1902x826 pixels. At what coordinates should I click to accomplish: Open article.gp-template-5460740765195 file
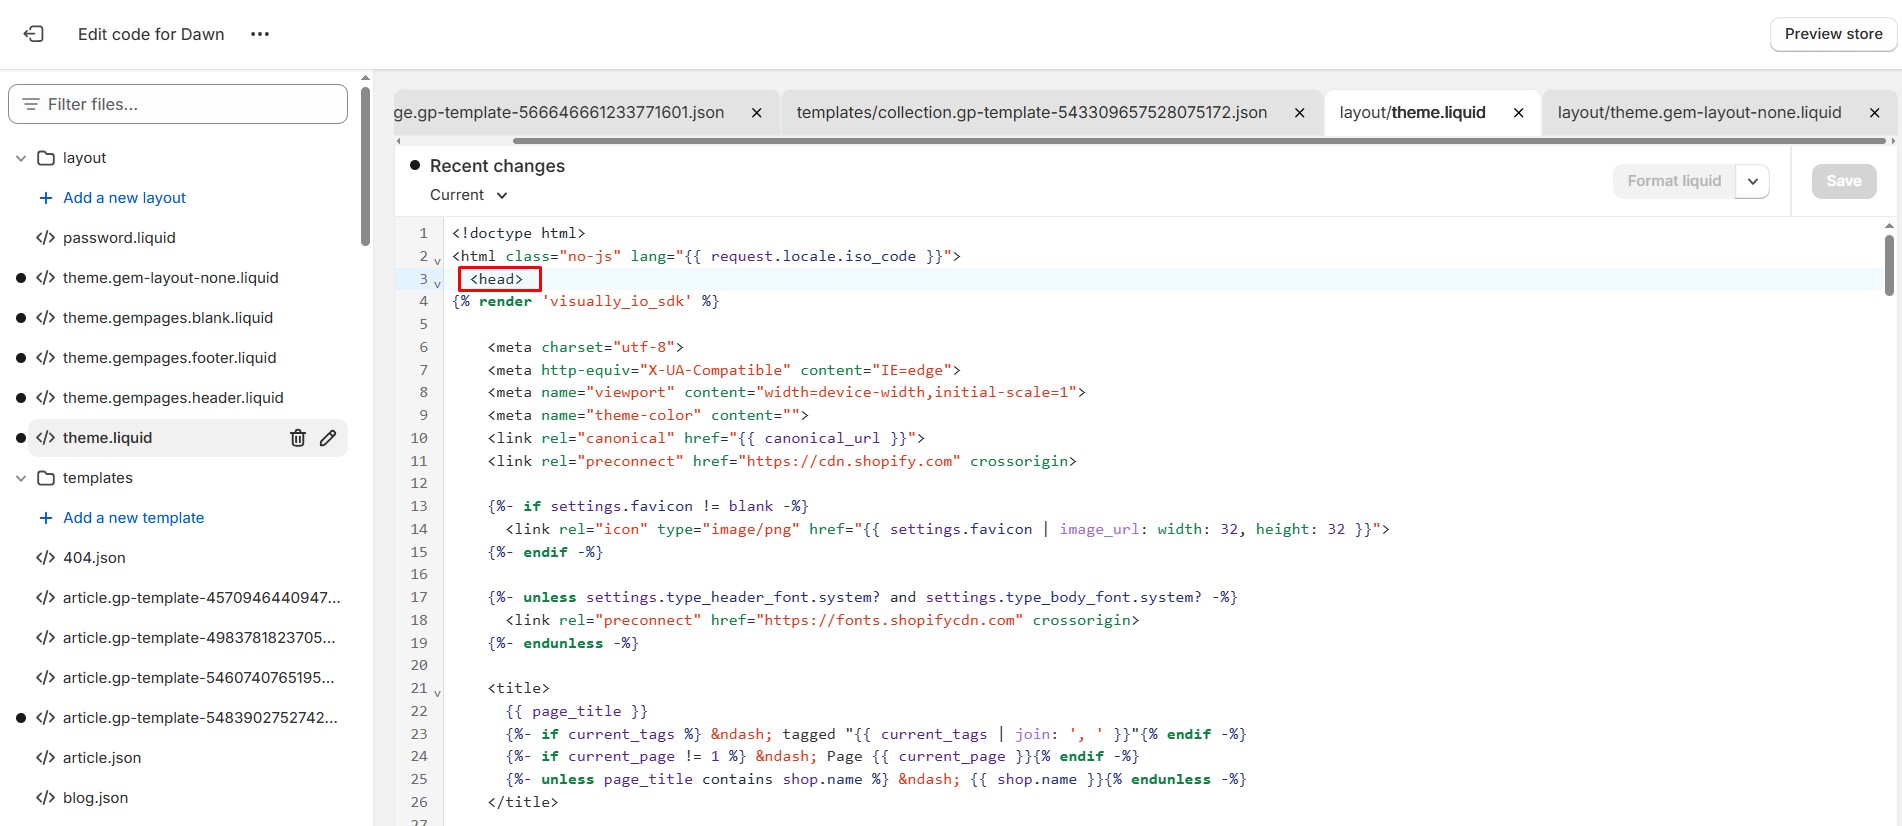pos(198,678)
